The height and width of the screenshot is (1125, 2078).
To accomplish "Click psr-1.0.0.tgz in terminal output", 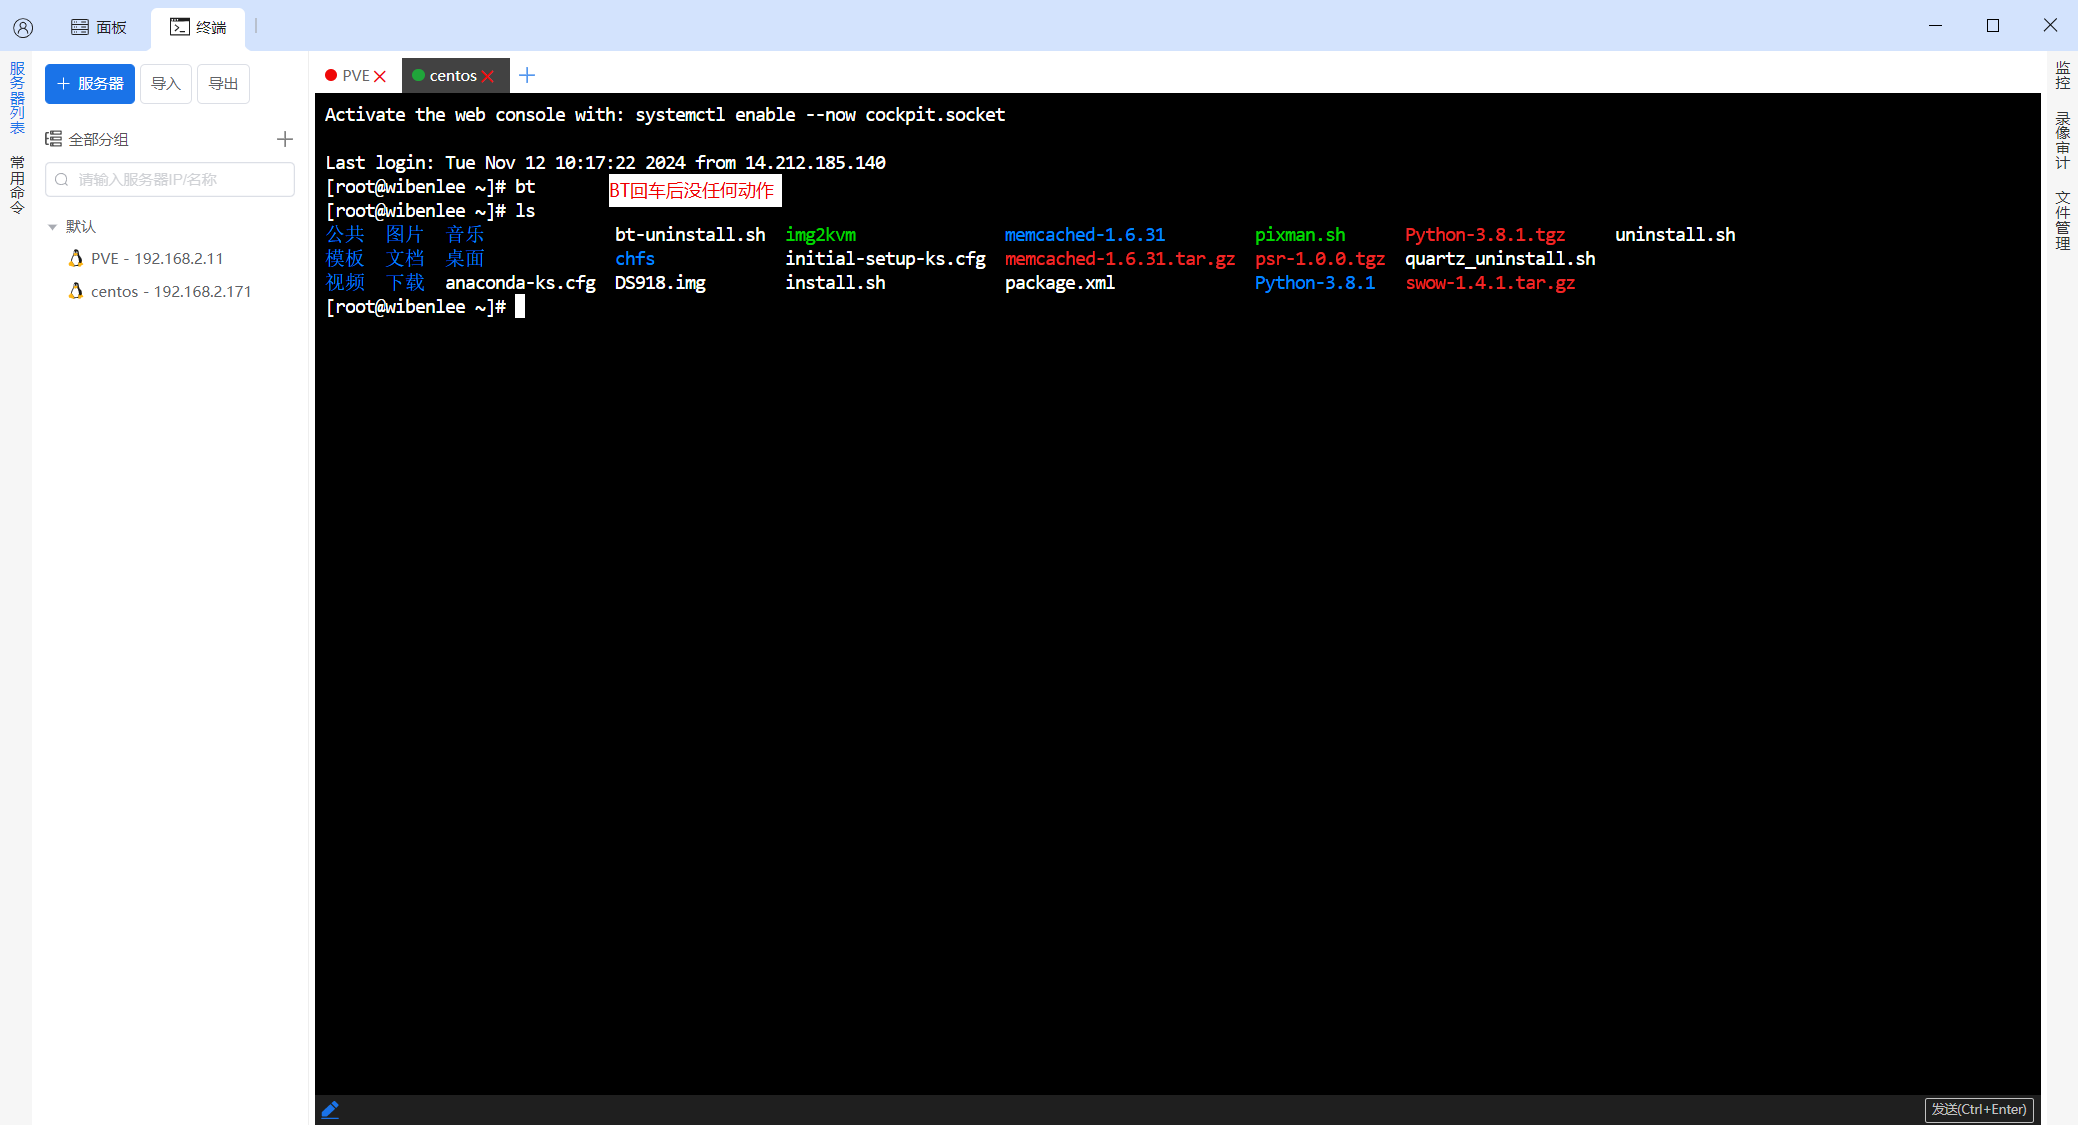I will [x=1320, y=259].
